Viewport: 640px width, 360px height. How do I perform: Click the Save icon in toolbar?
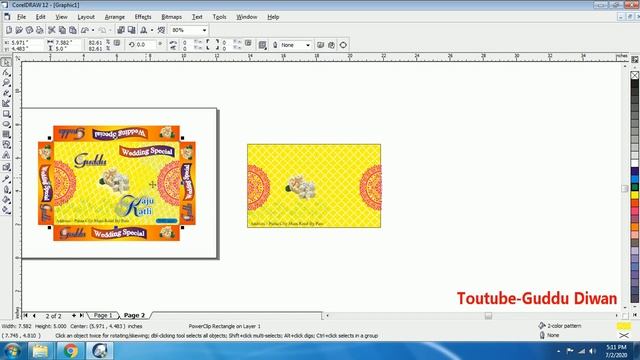29,30
